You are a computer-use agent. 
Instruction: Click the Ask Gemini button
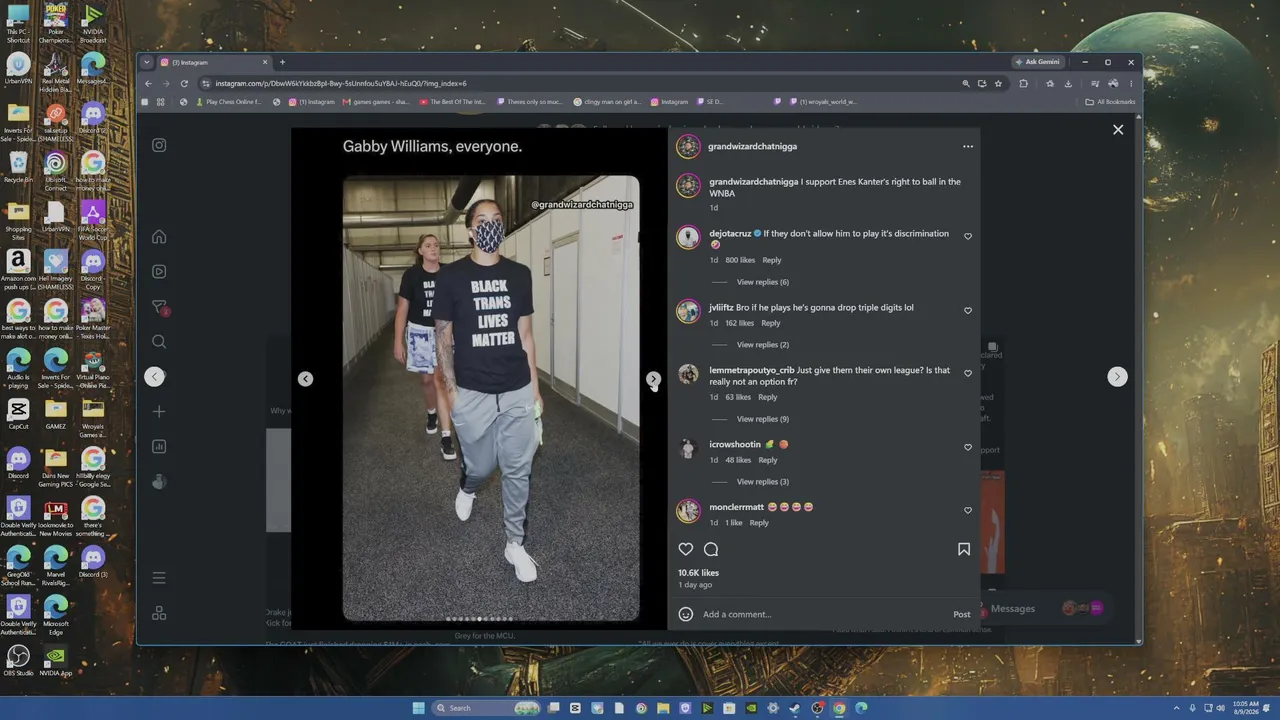coord(1037,62)
